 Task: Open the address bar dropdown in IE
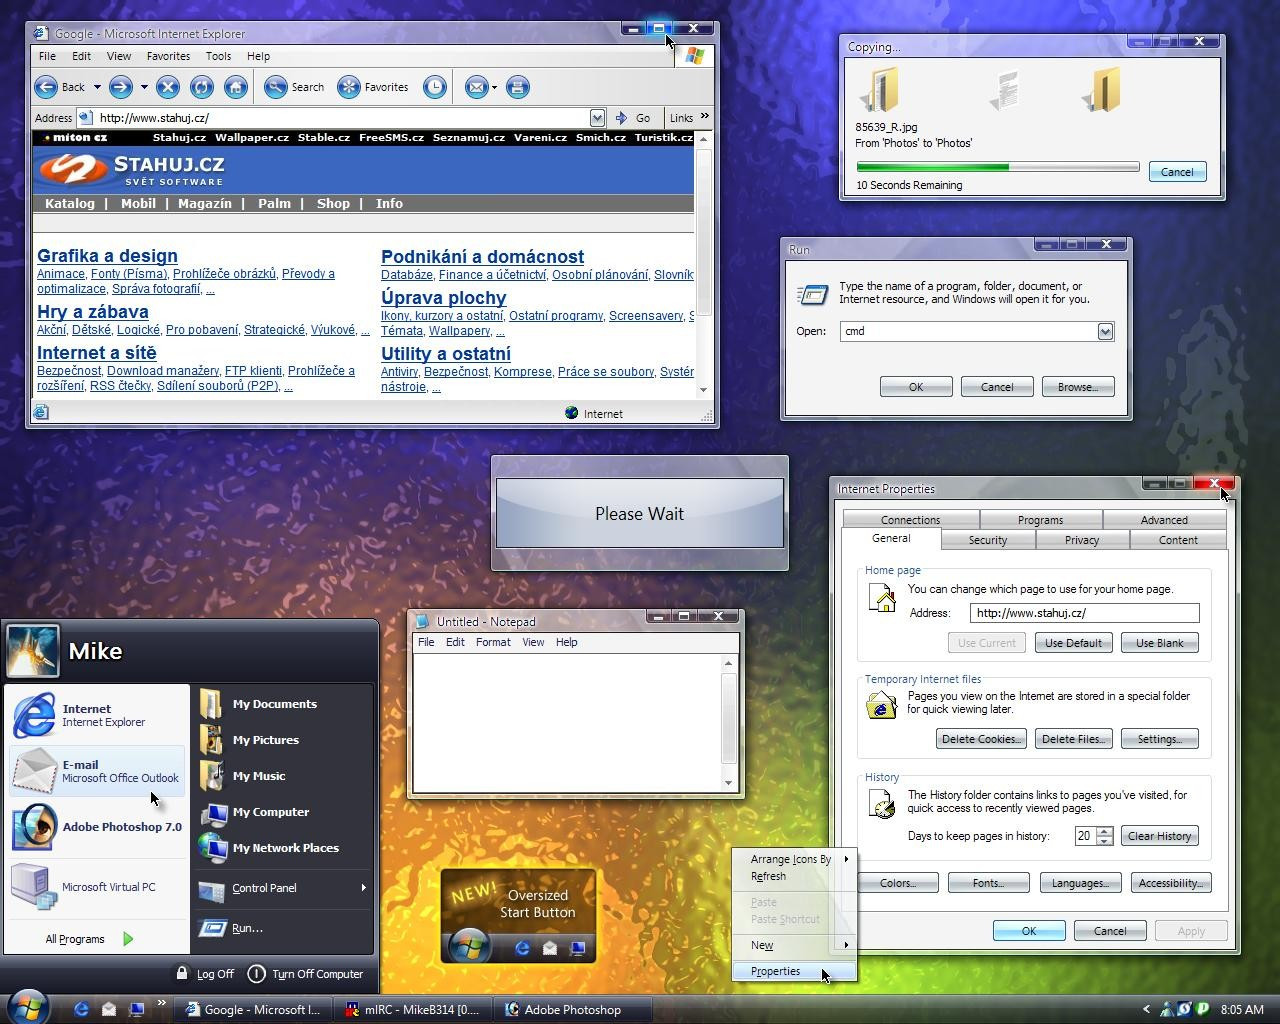click(x=597, y=117)
